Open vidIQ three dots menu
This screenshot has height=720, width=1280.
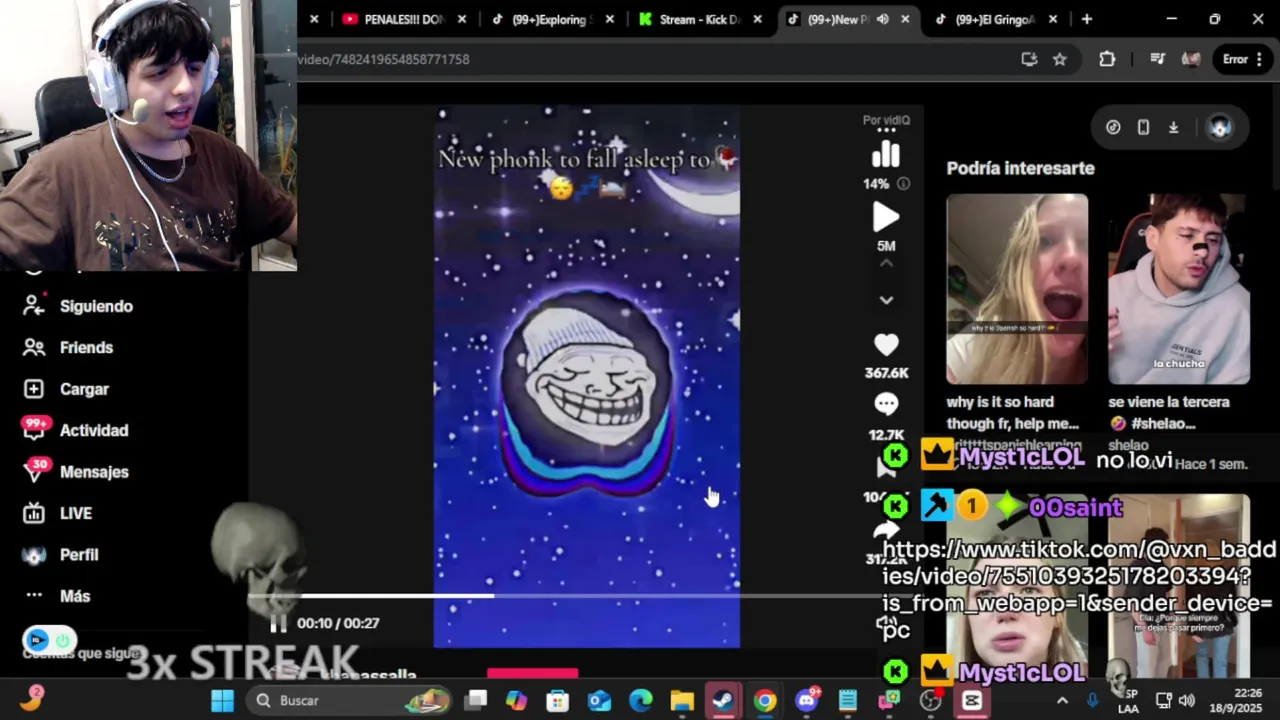tap(886, 130)
